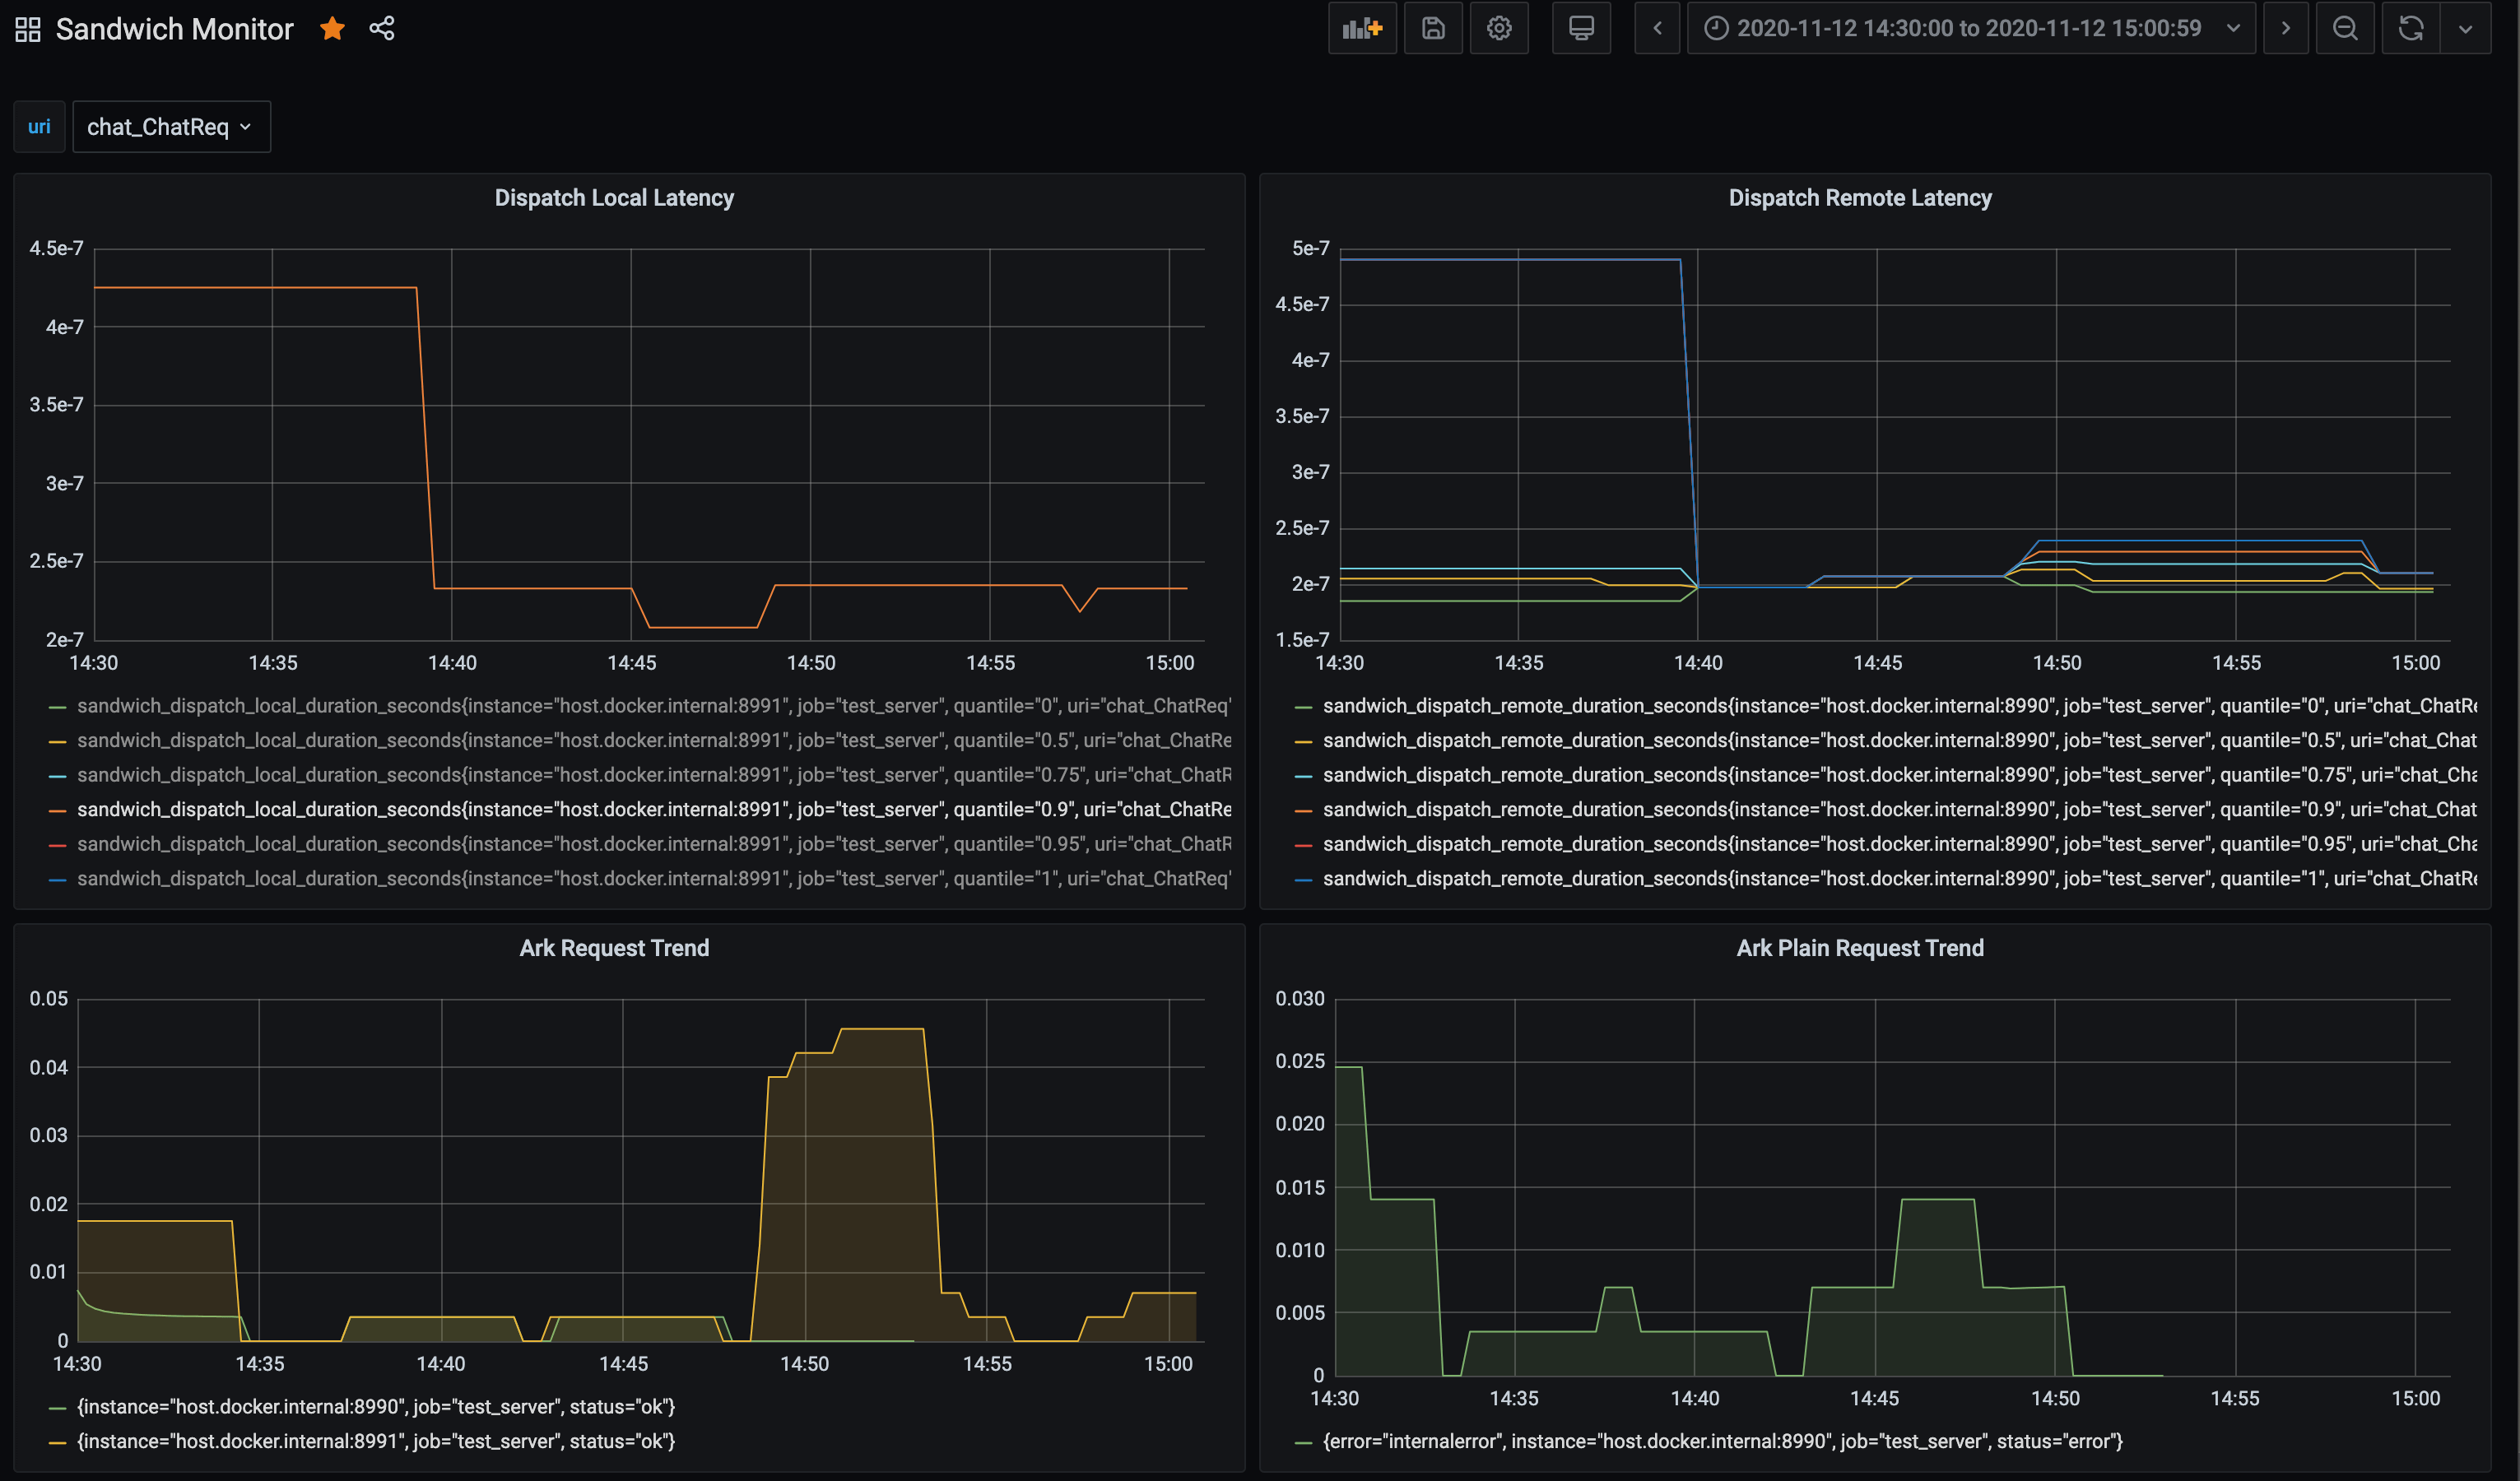Viewport: 2520px width, 1481px height.
Task: Save the dashboard with the disk icon
Action: 1433,28
